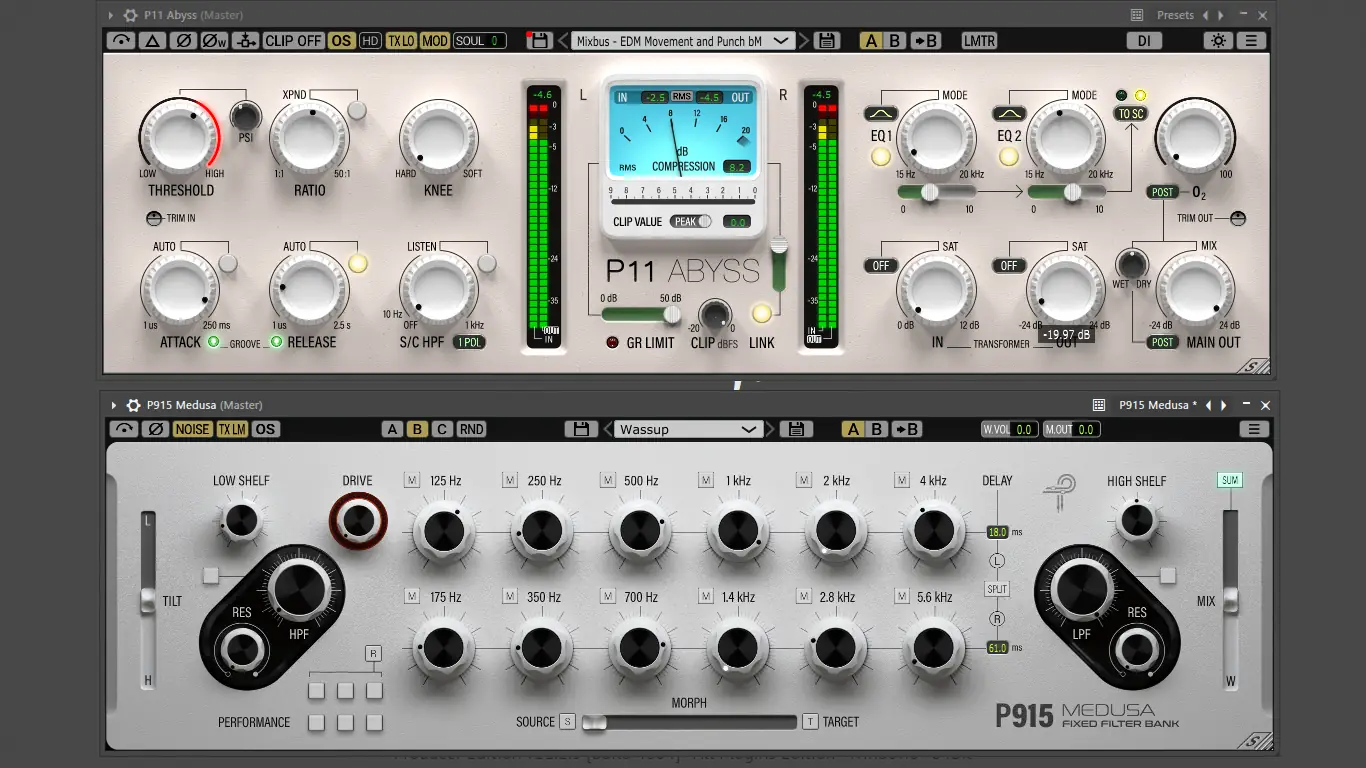Open the Abyss hamburger menu
Image resolution: width=1366 pixels, height=768 pixels.
[x=1251, y=41]
